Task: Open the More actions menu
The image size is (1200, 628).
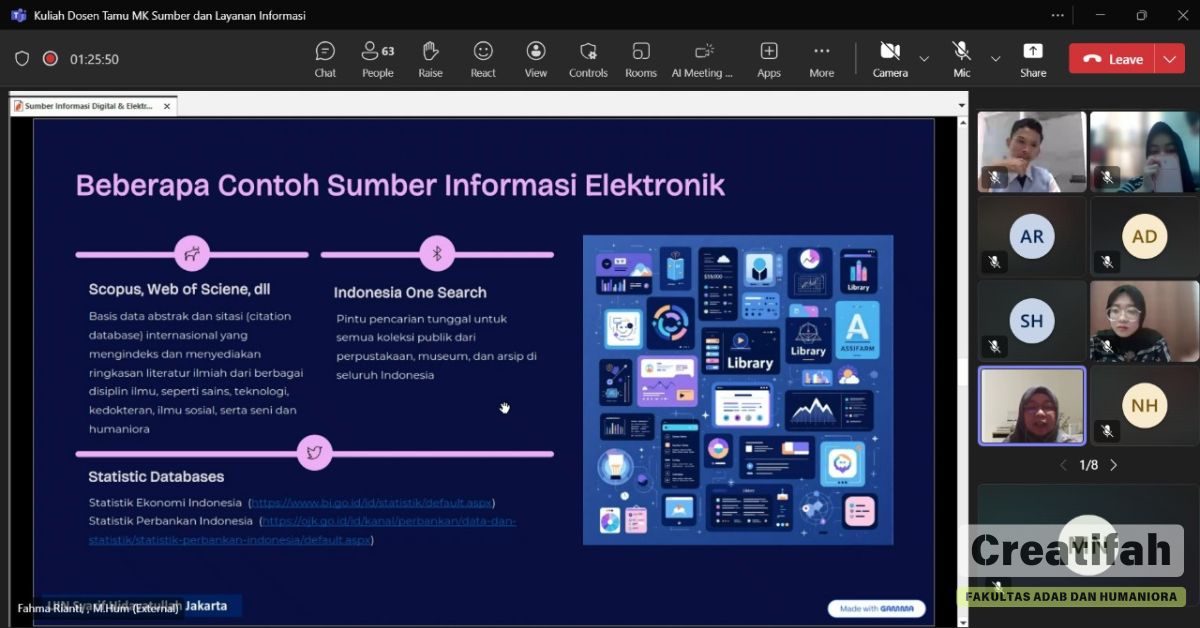Action: coord(821,59)
